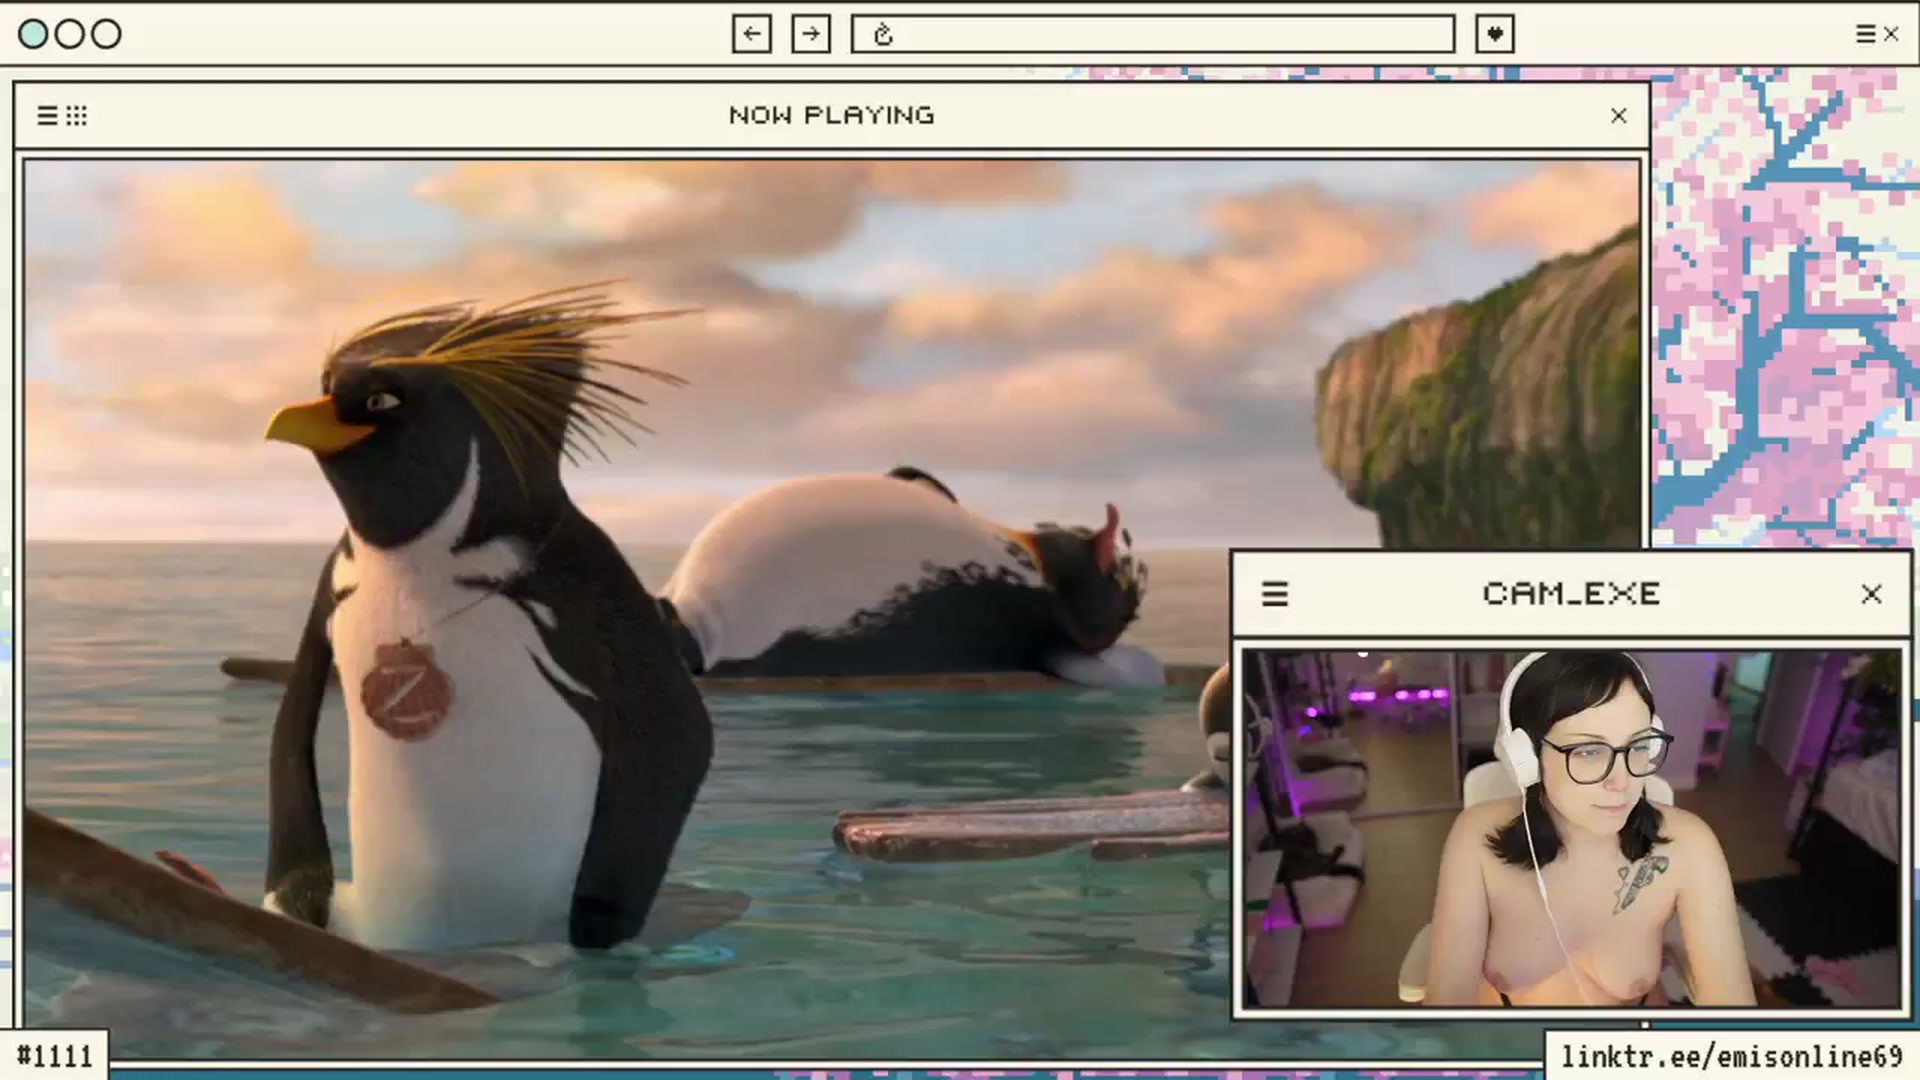
Task: Open the Now Playing list menu icon
Action: 47,116
